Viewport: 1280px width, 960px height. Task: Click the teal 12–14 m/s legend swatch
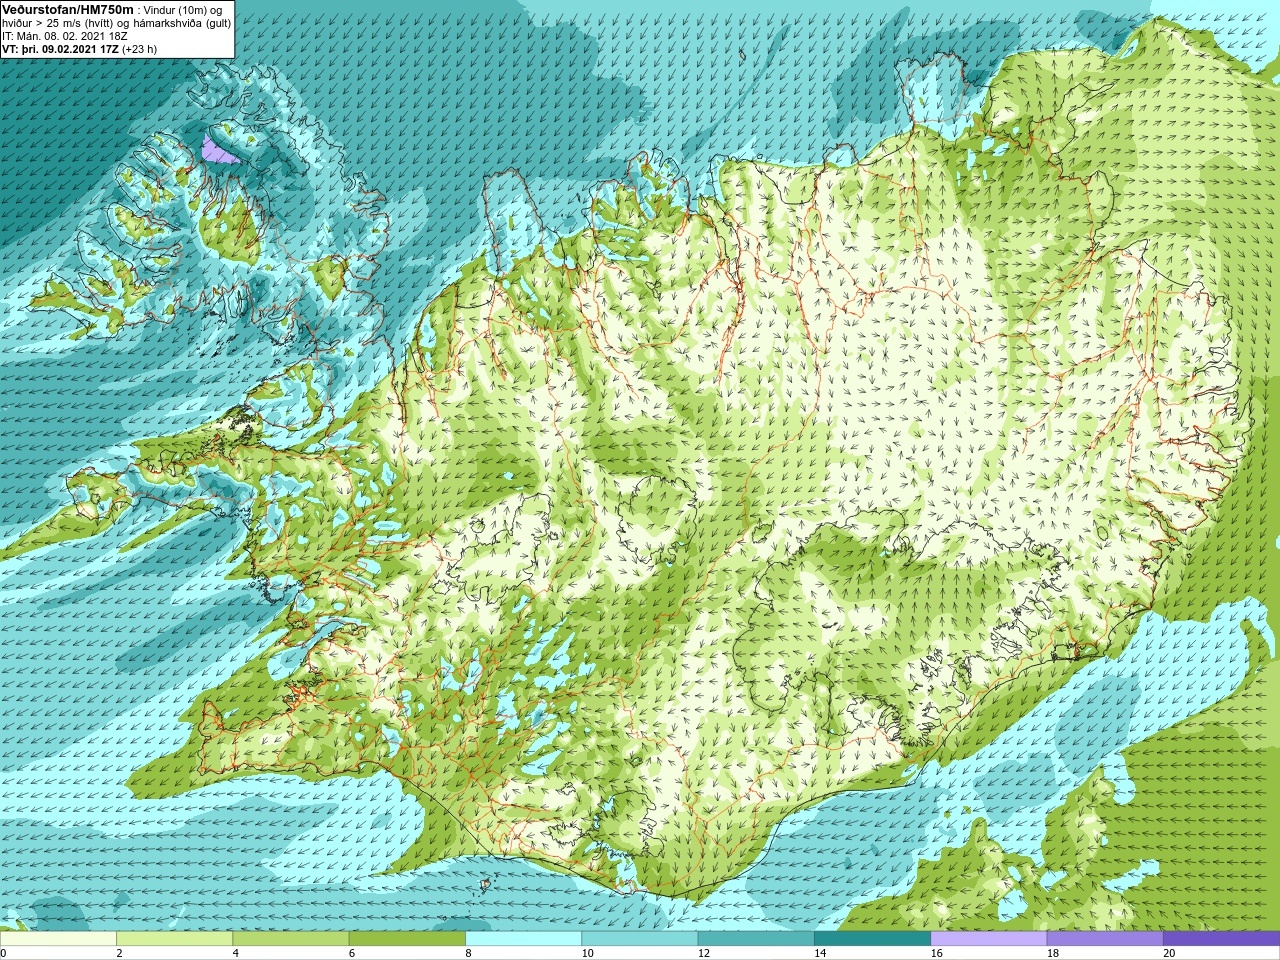(756, 938)
